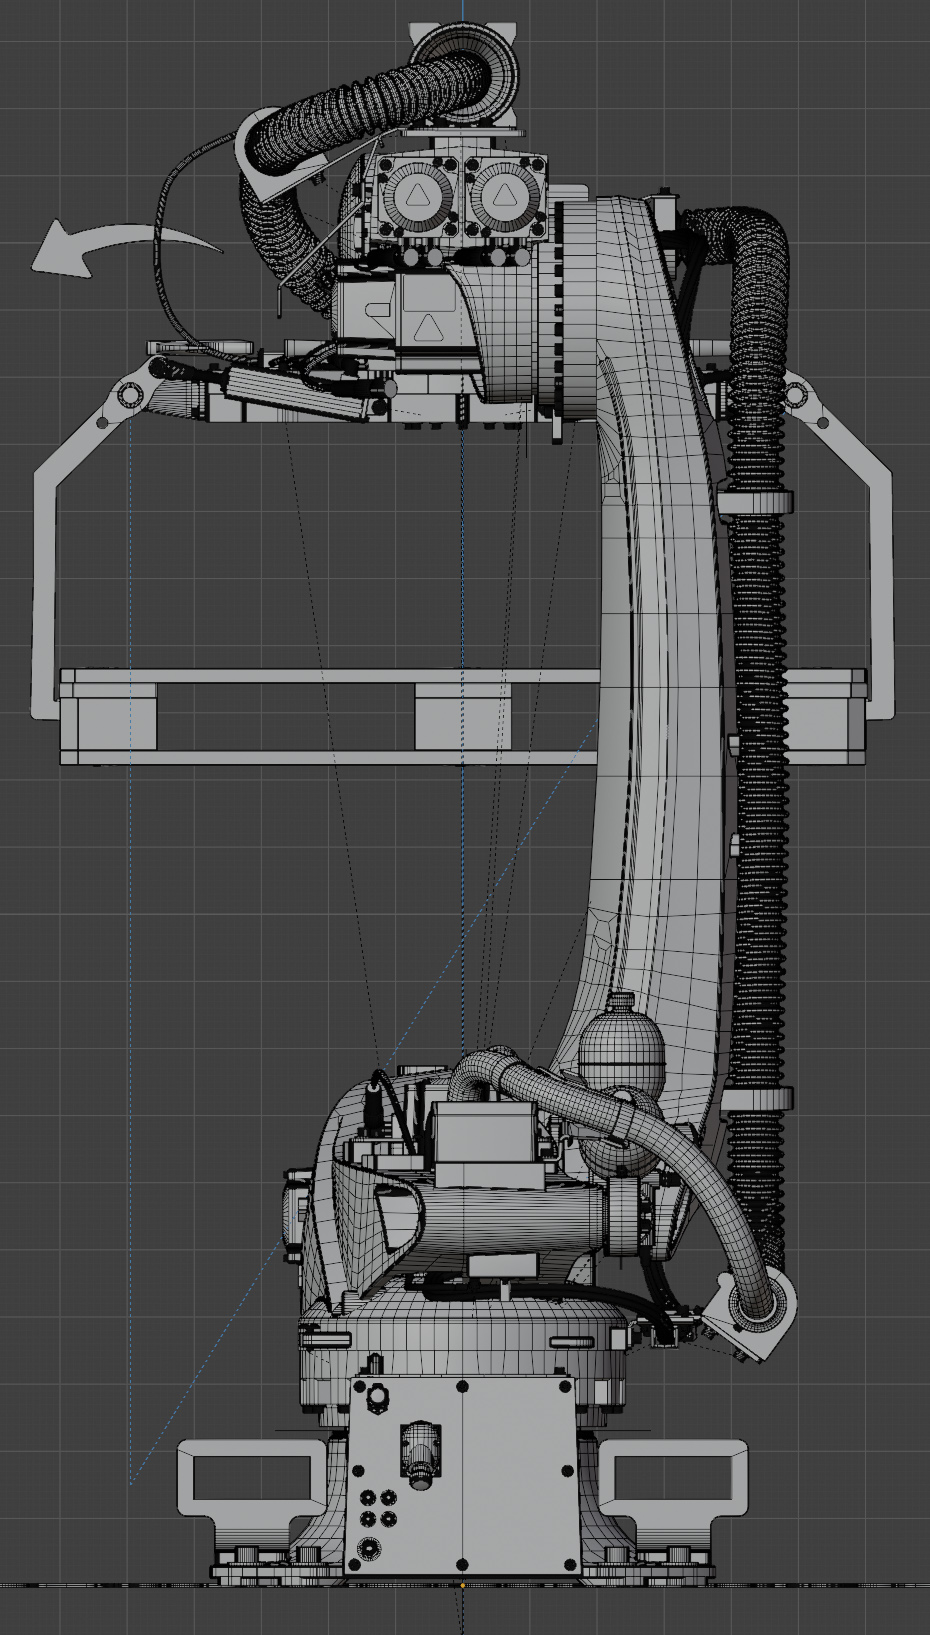Select the left forklift pocket on the base
Screen dimensions: 930x1635
251,1477
